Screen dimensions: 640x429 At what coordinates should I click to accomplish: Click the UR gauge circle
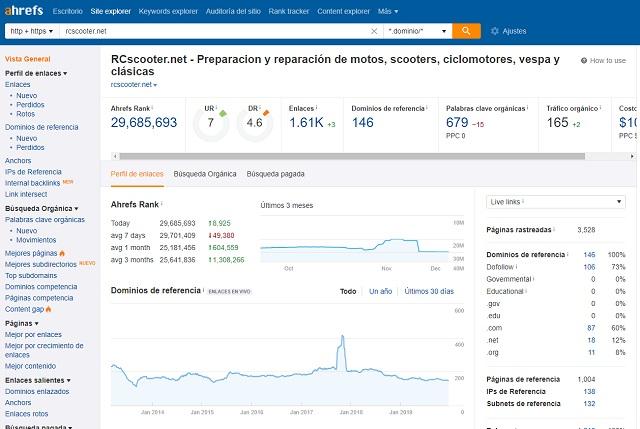[x=210, y=124]
